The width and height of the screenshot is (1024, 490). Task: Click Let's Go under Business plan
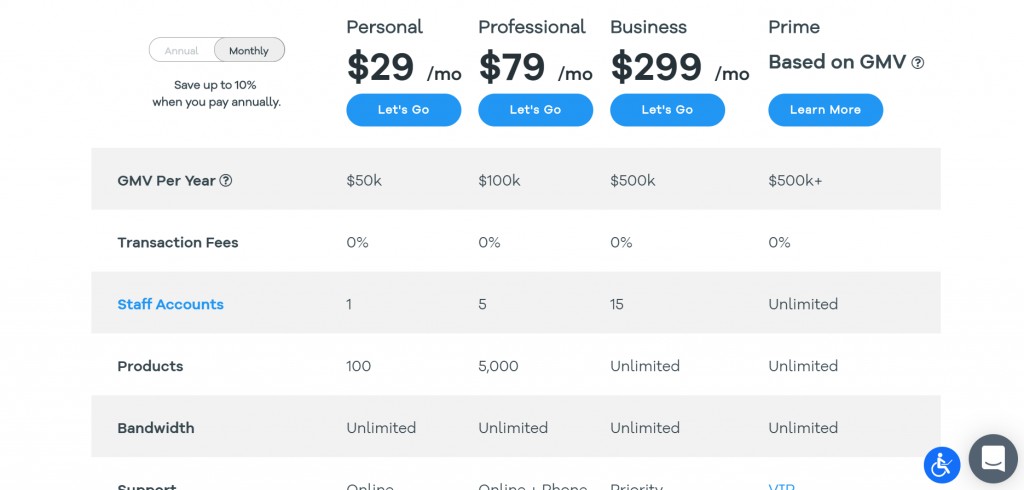click(667, 110)
